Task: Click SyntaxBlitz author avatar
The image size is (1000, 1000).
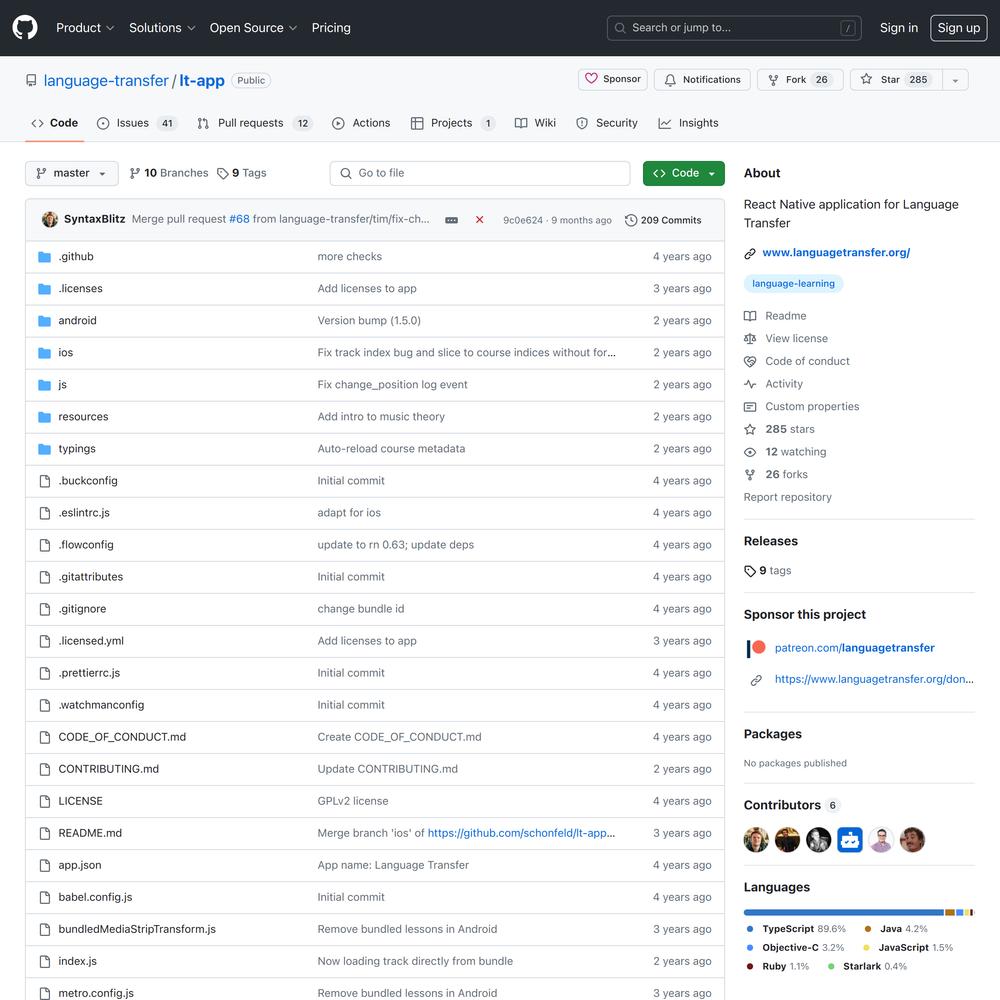Action: click(x=50, y=219)
